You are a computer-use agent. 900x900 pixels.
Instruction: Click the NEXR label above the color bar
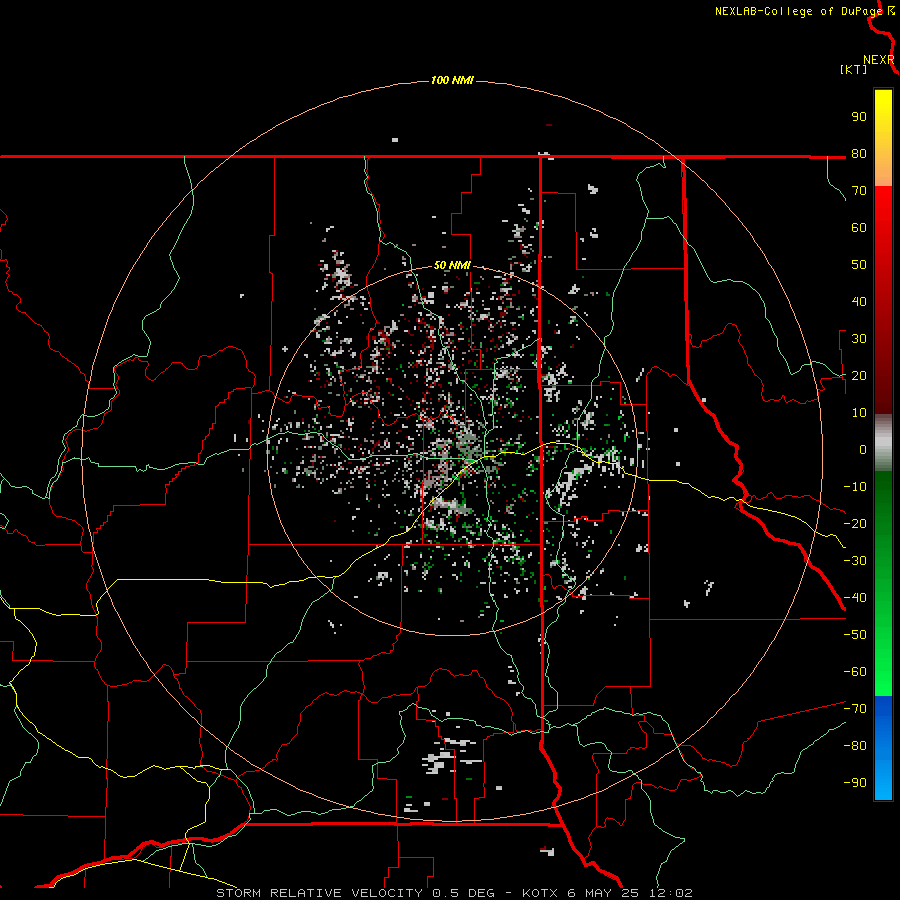[x=879, y=60]
